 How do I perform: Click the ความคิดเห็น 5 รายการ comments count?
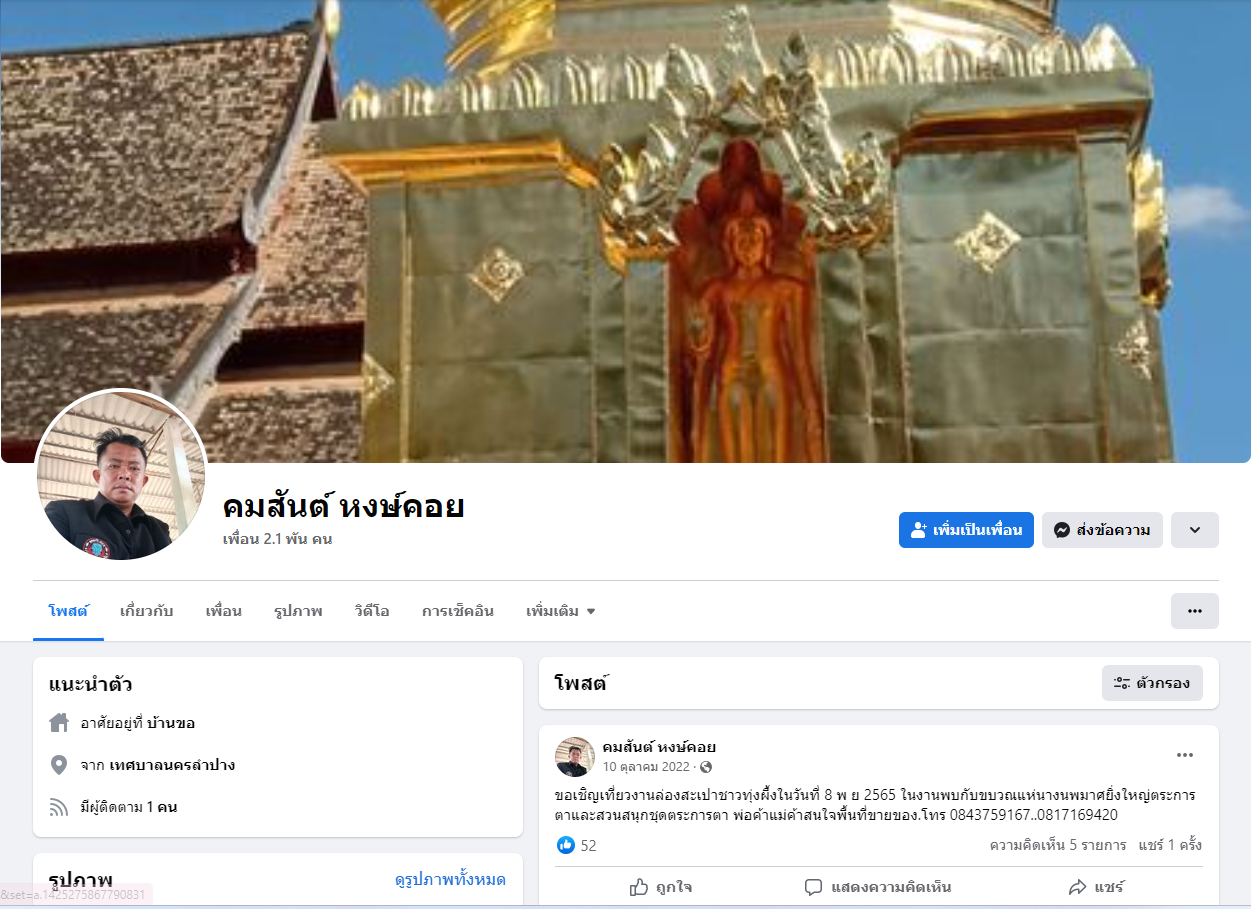click(x=1058, y=845)
